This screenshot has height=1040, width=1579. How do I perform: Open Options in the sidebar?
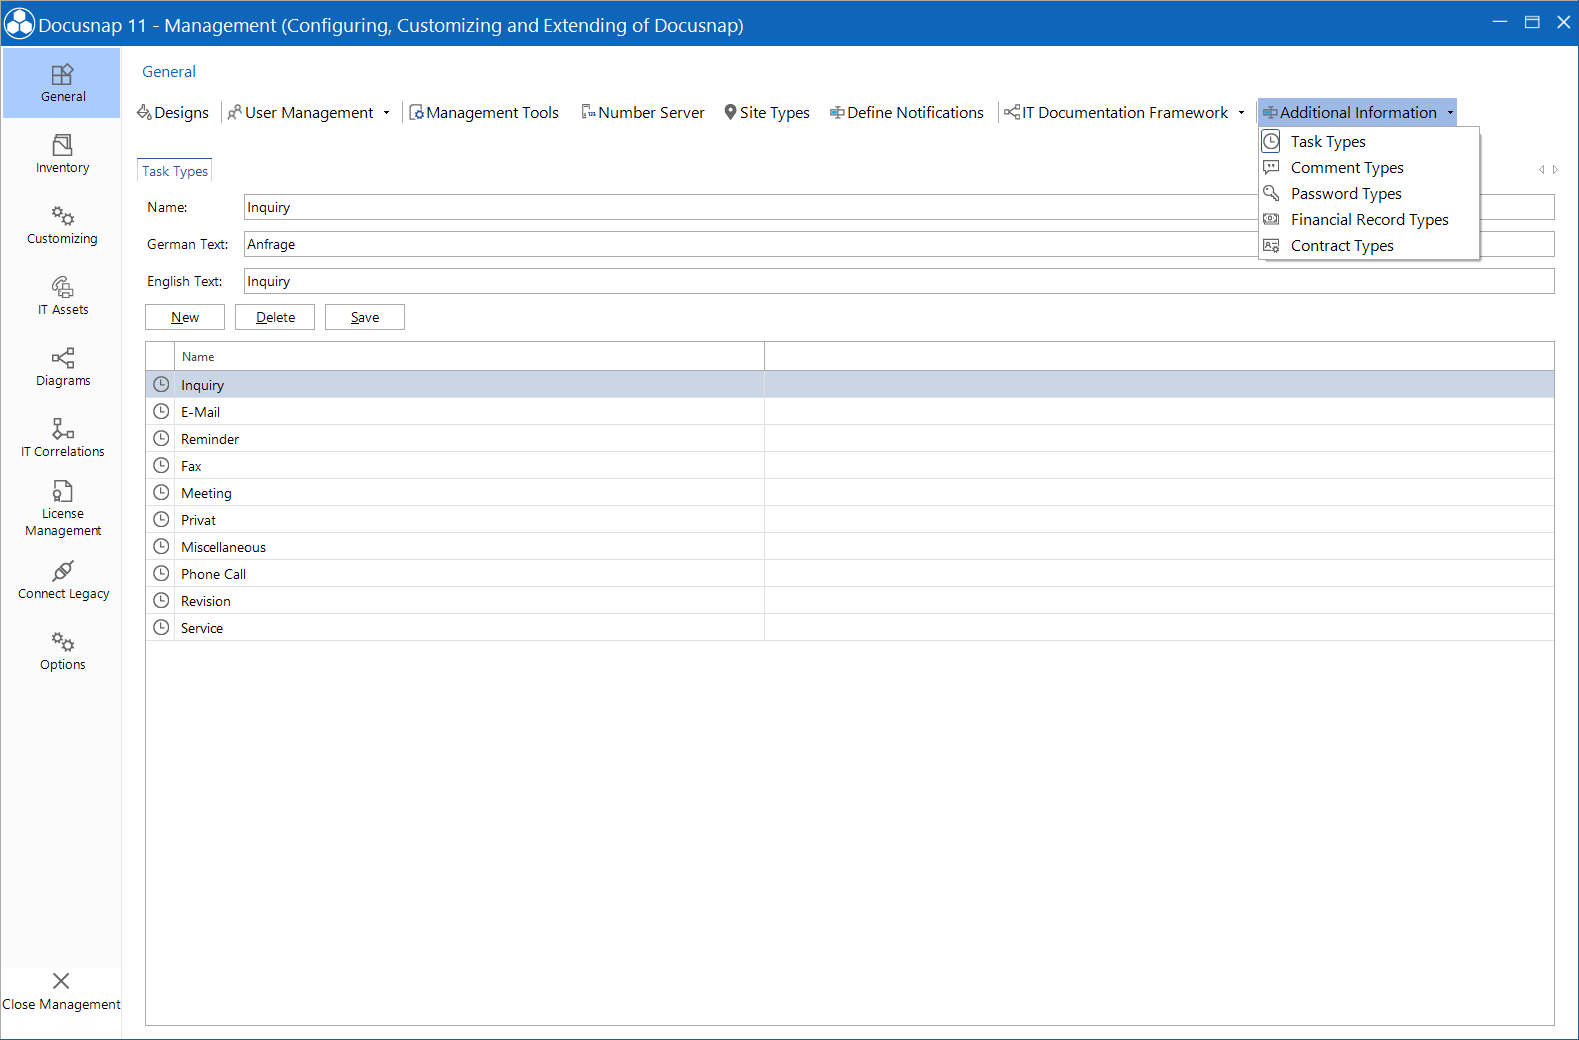(62, 651)
